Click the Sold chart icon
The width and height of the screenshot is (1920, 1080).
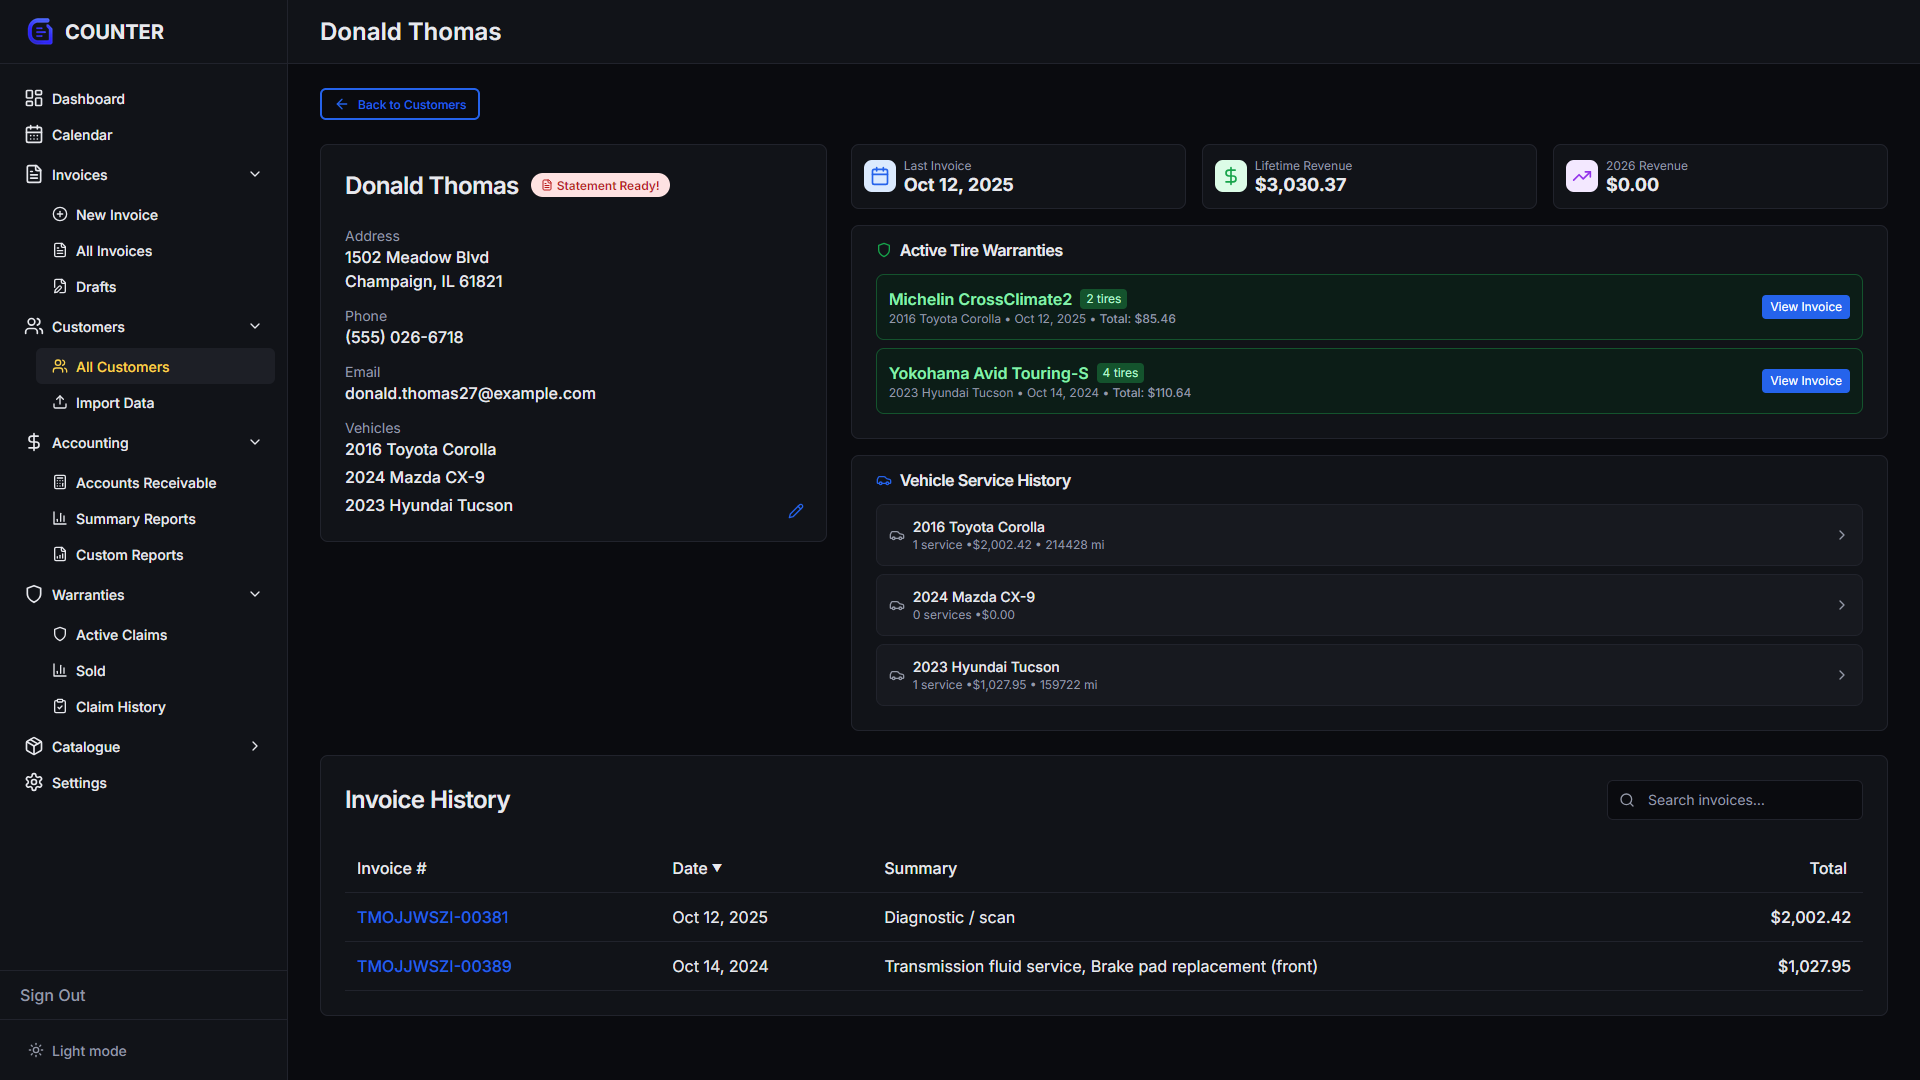60,670
